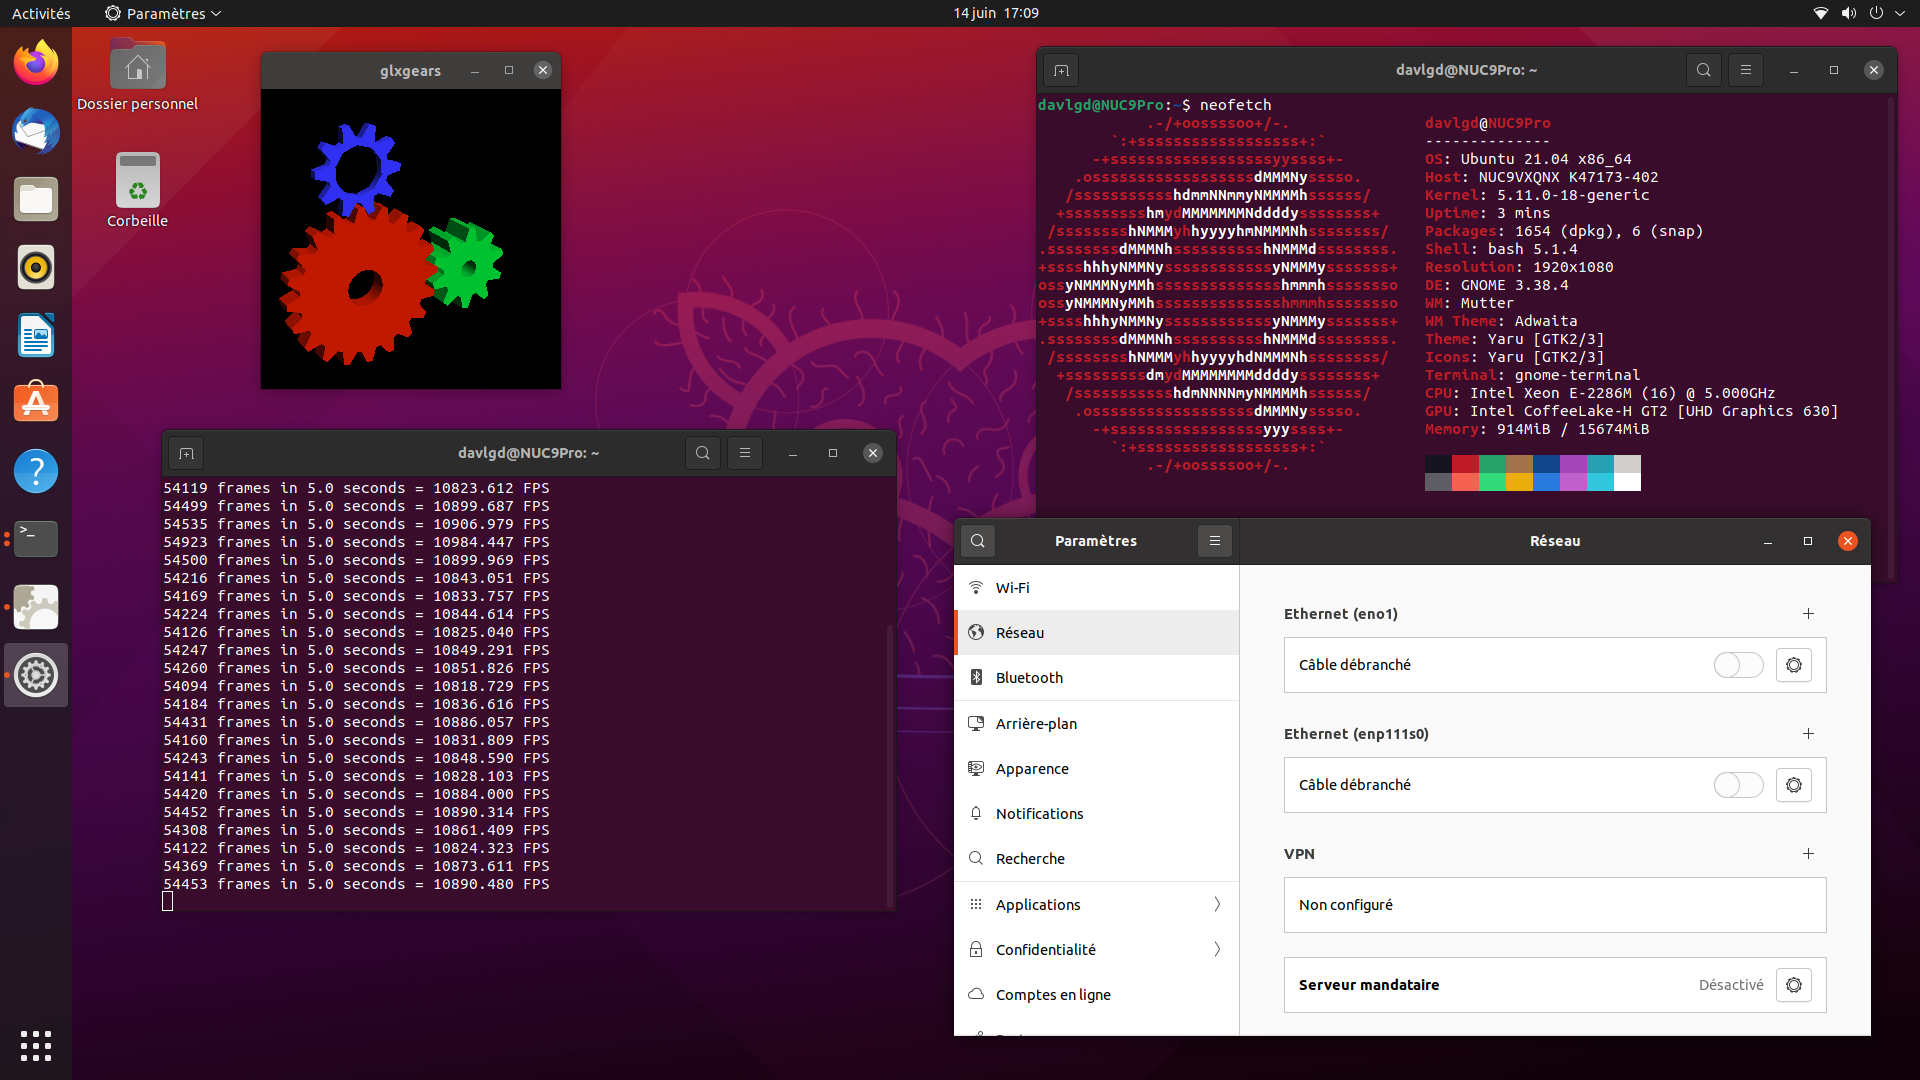1920x1080 pixels.
Task: Open Notifications settings panel
Action: click(x=1097, y=813)
